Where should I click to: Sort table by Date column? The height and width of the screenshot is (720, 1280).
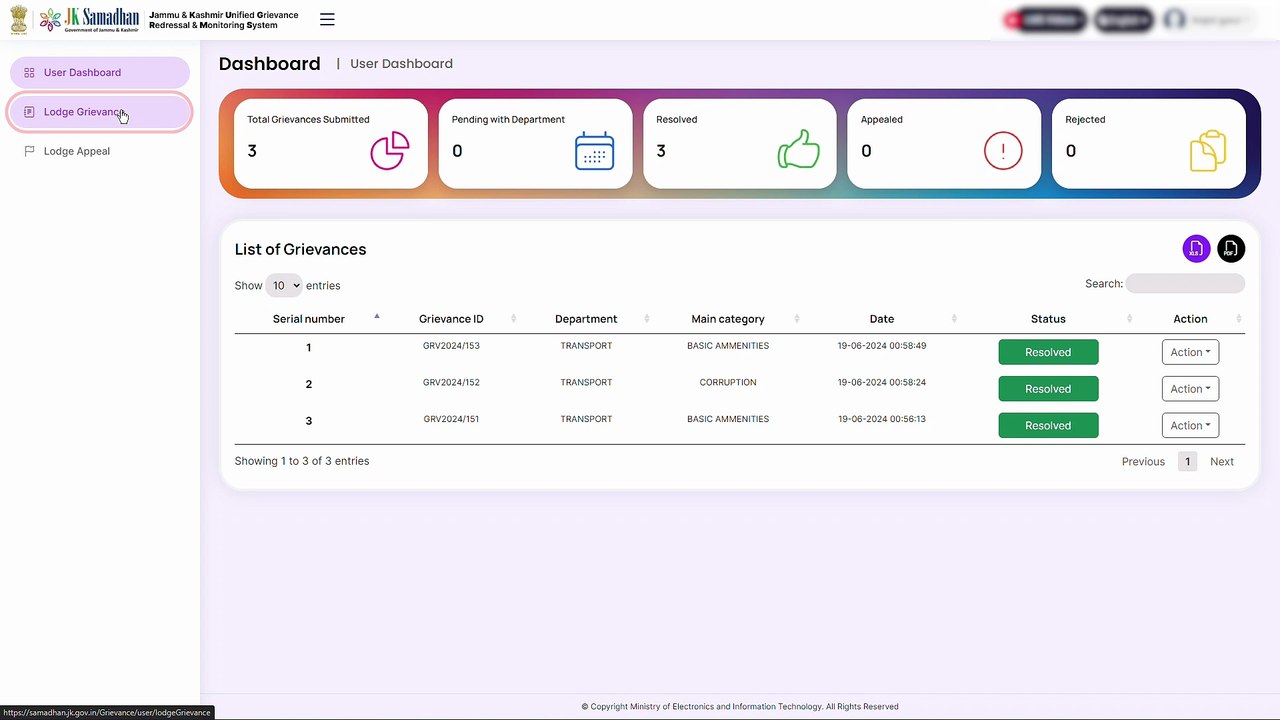click(882, 319)
